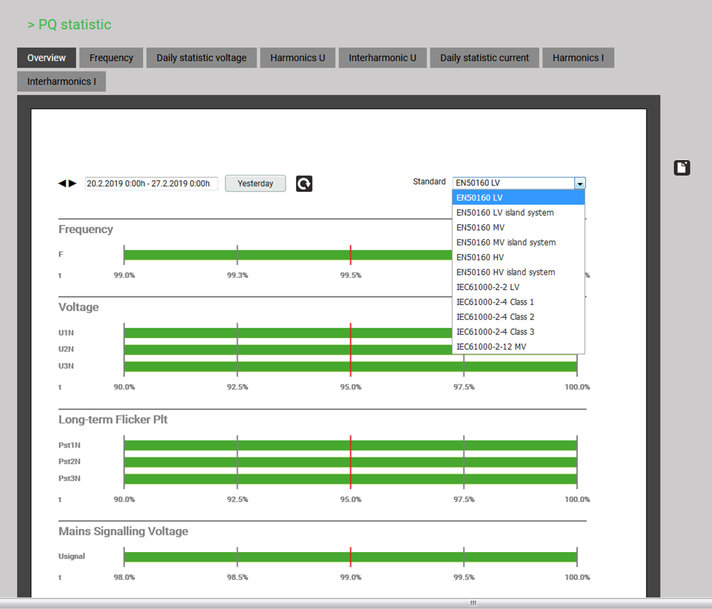Image resolution: width=712 pixels, height=609 pixels.
Task: Pick EN50160 MV island system
Action: tap(518, 243)
